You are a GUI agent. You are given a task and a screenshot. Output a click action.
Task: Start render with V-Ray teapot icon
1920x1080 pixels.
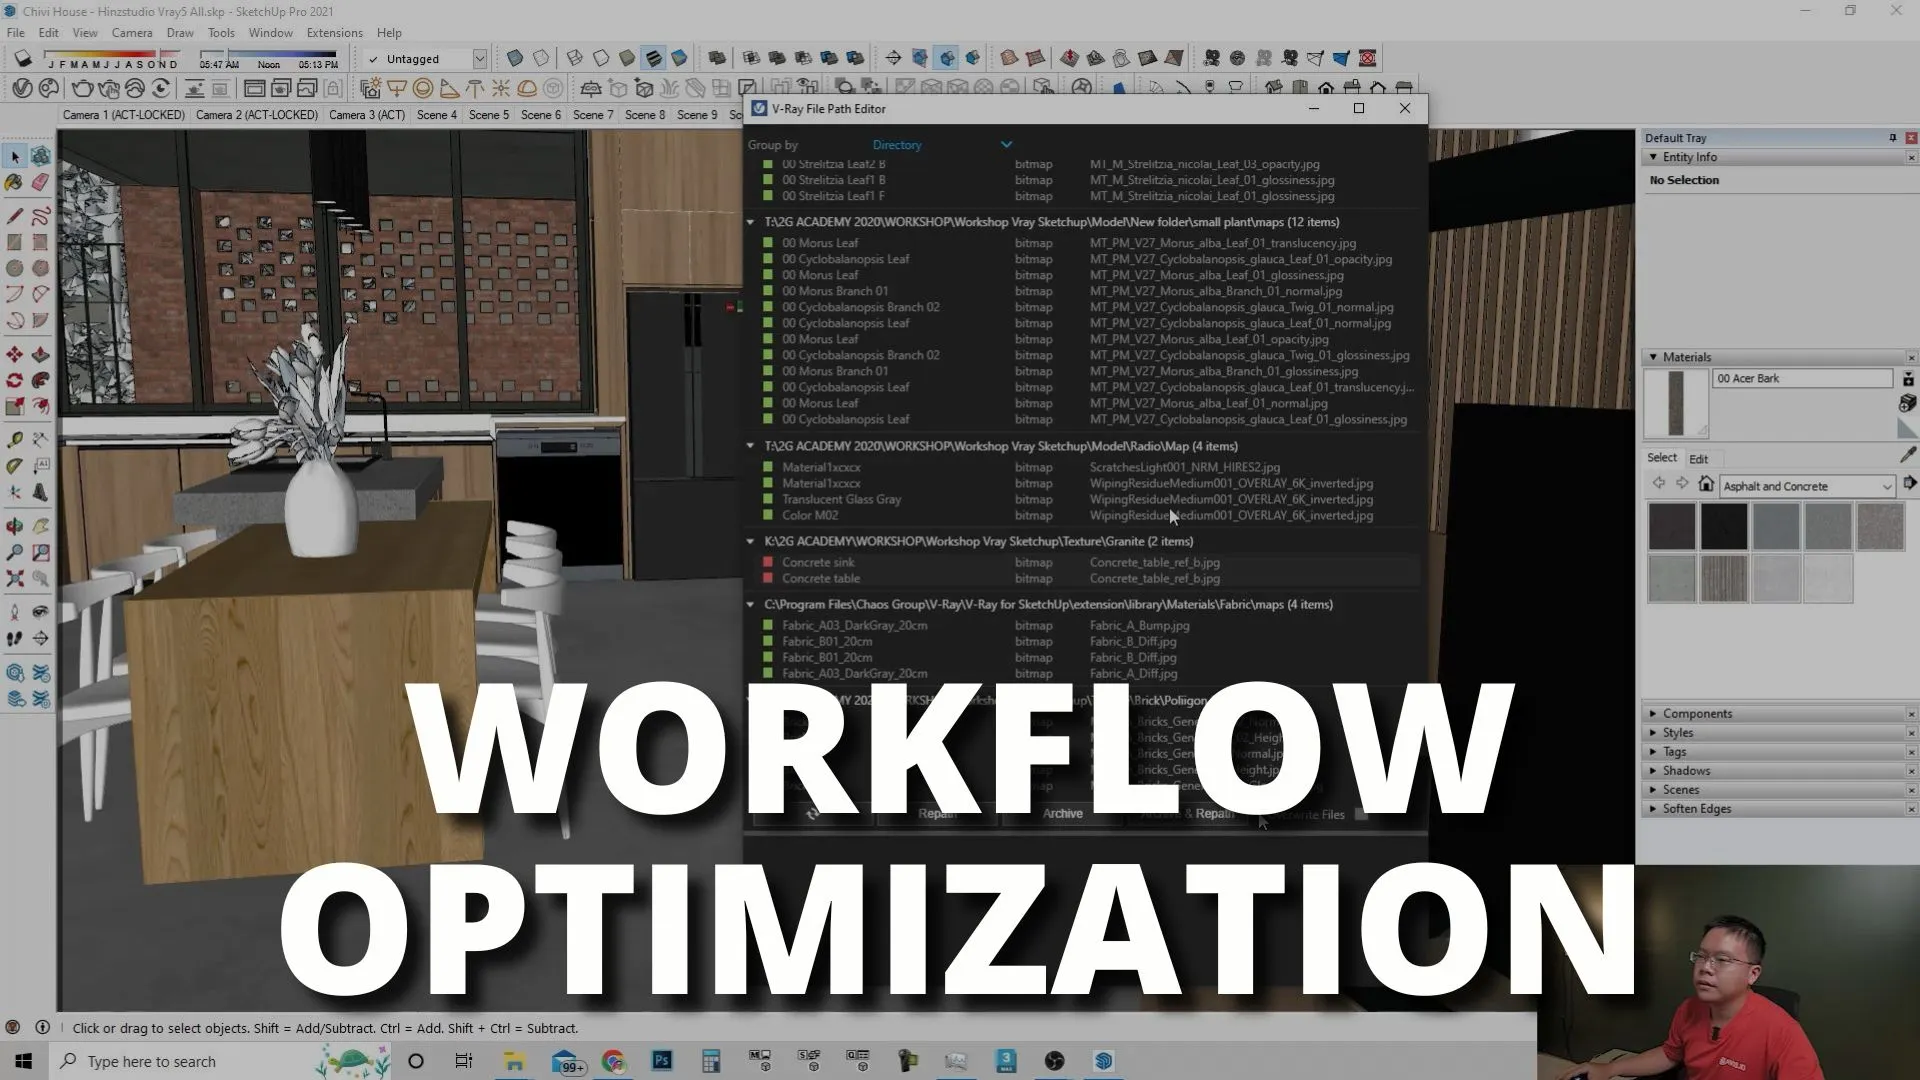tap(83, 88)
